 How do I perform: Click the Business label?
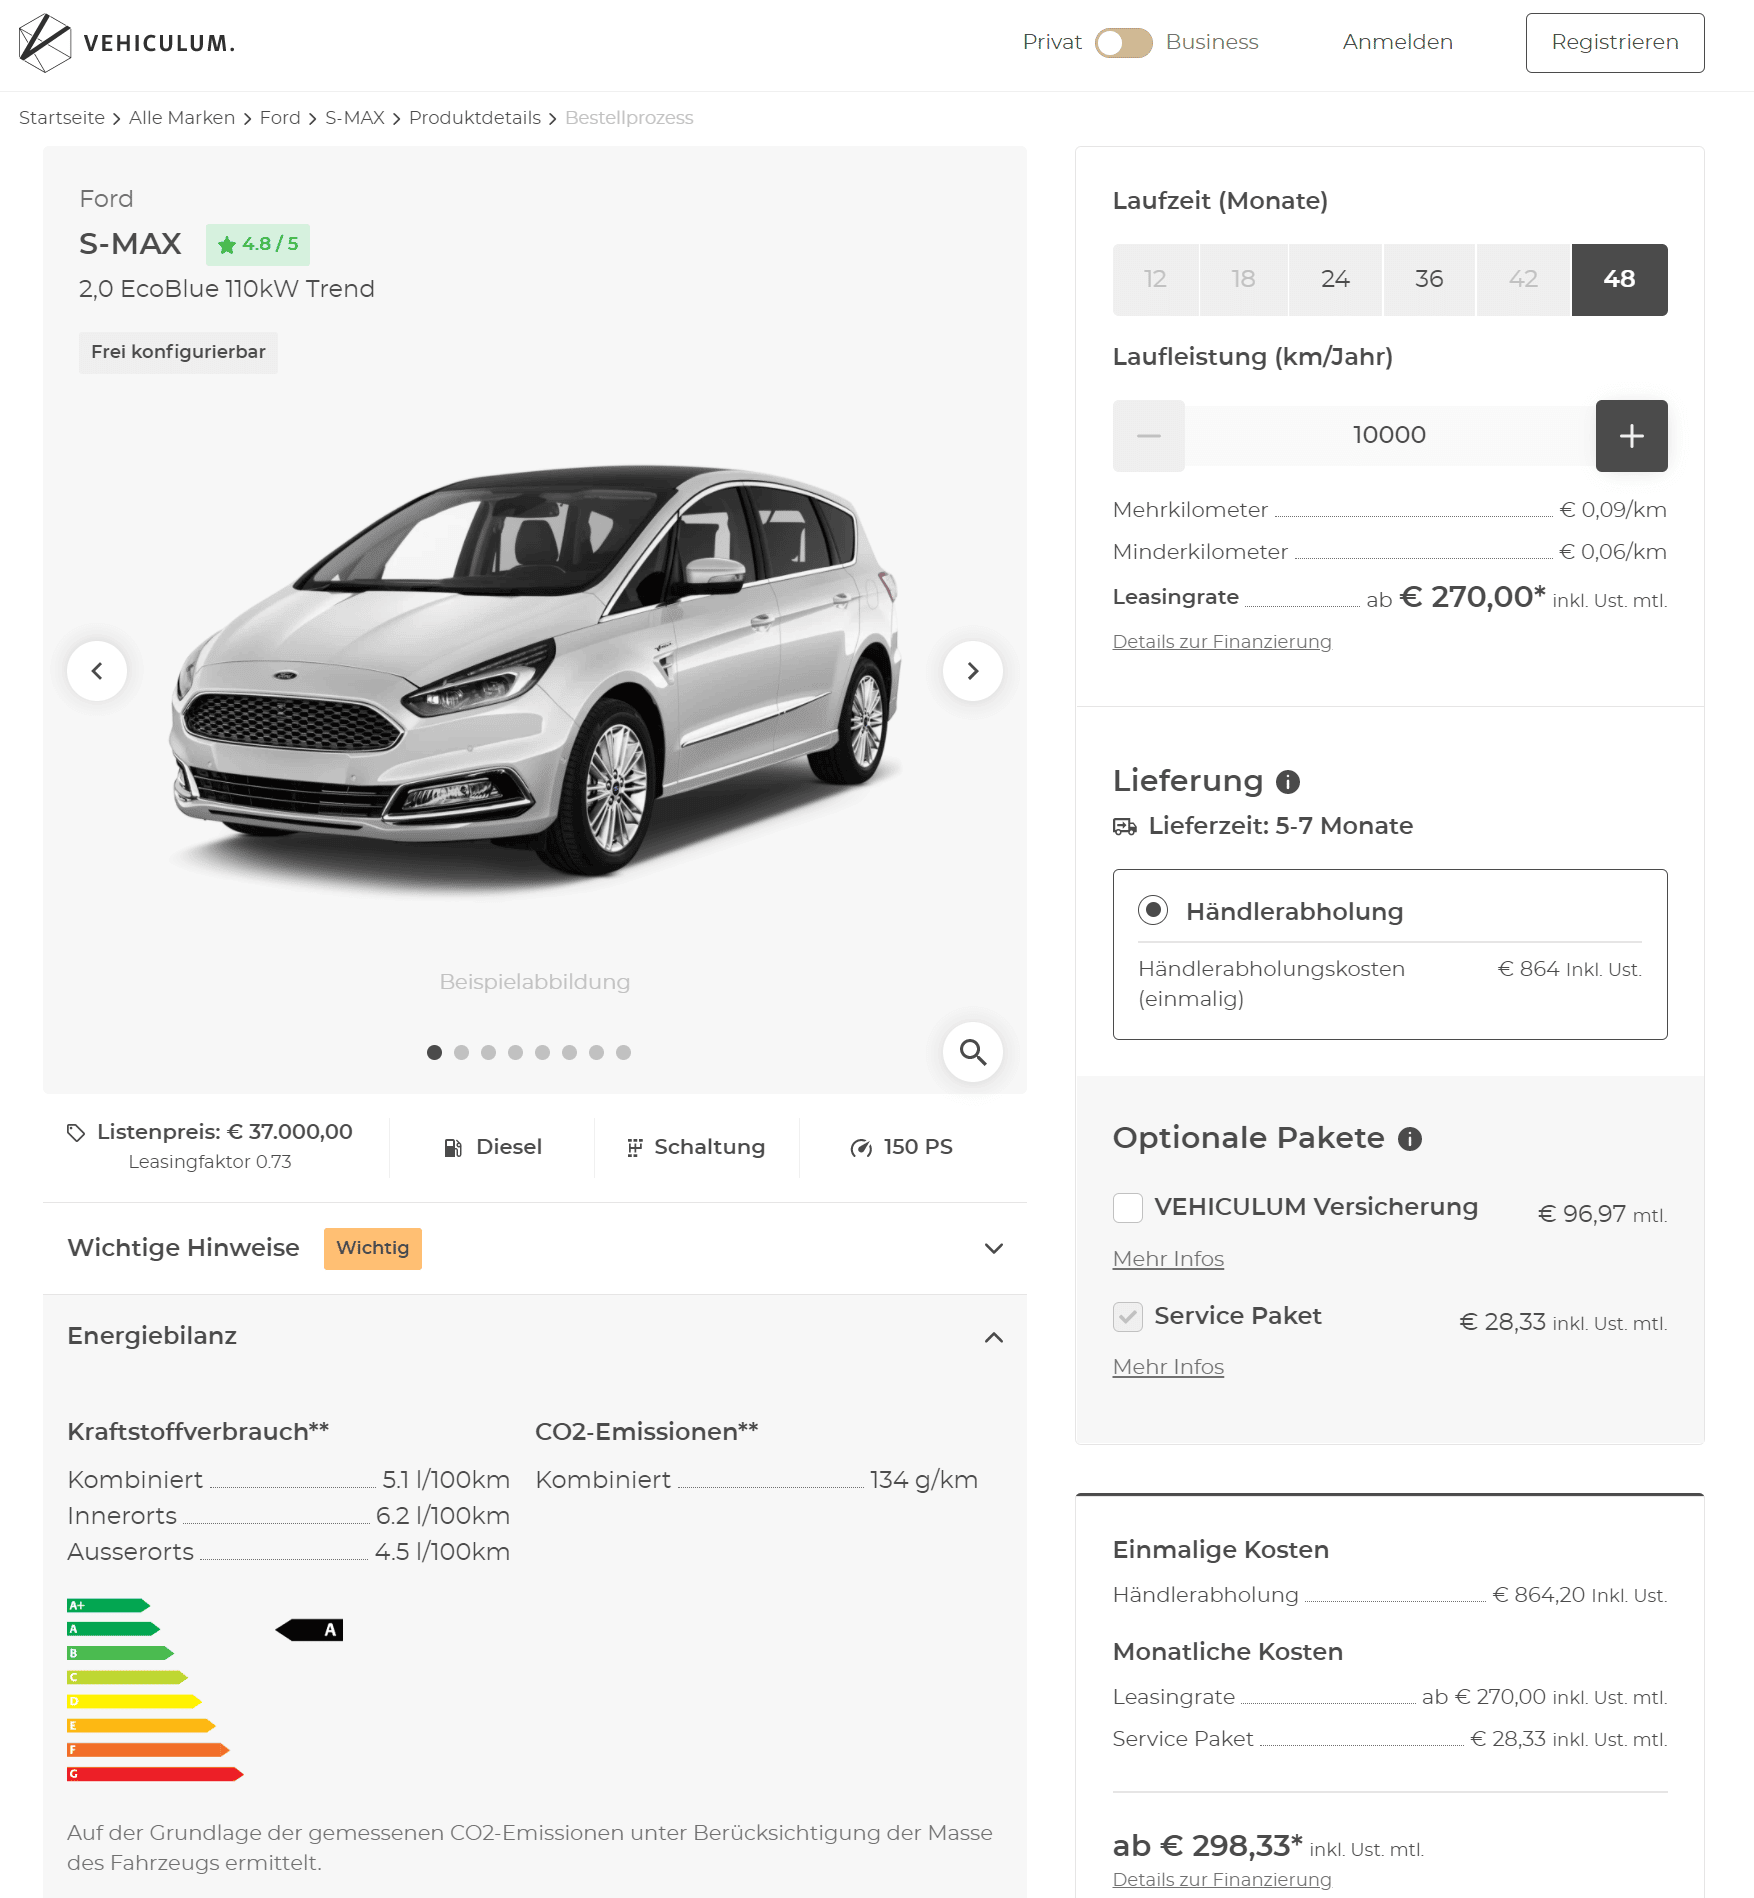coord(1212,42)
